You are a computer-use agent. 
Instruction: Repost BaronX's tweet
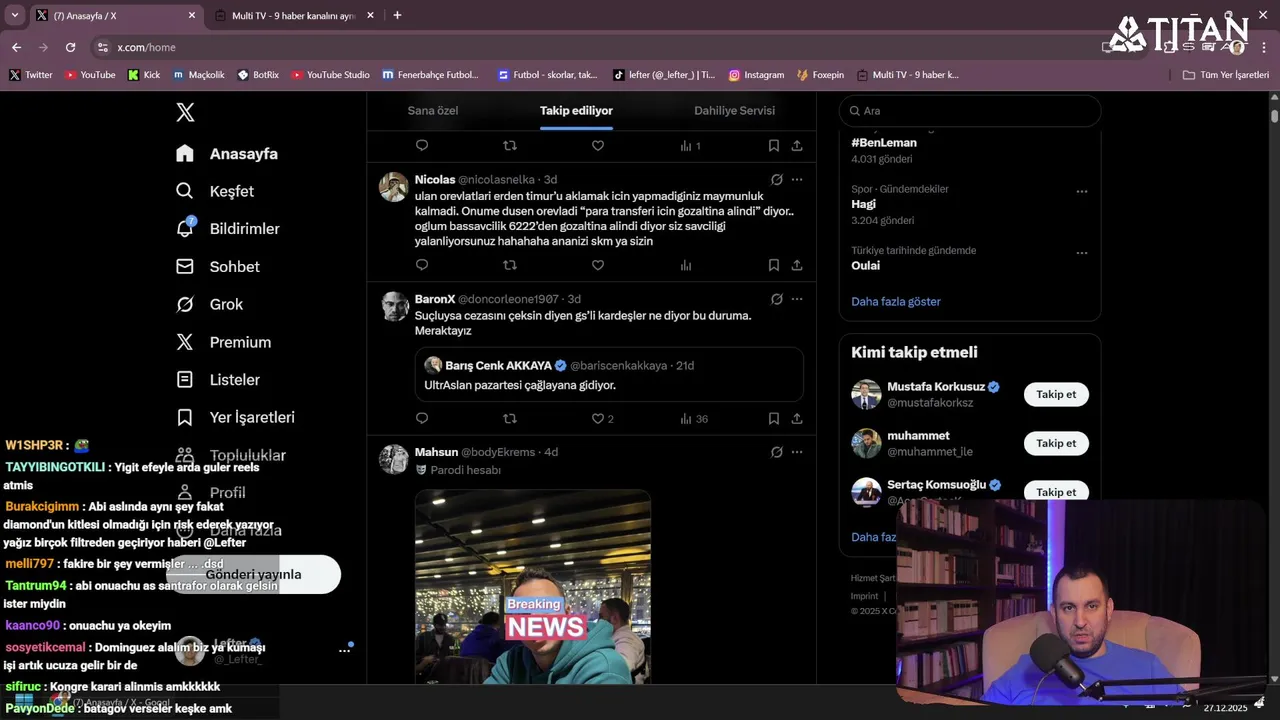point(510,418)
